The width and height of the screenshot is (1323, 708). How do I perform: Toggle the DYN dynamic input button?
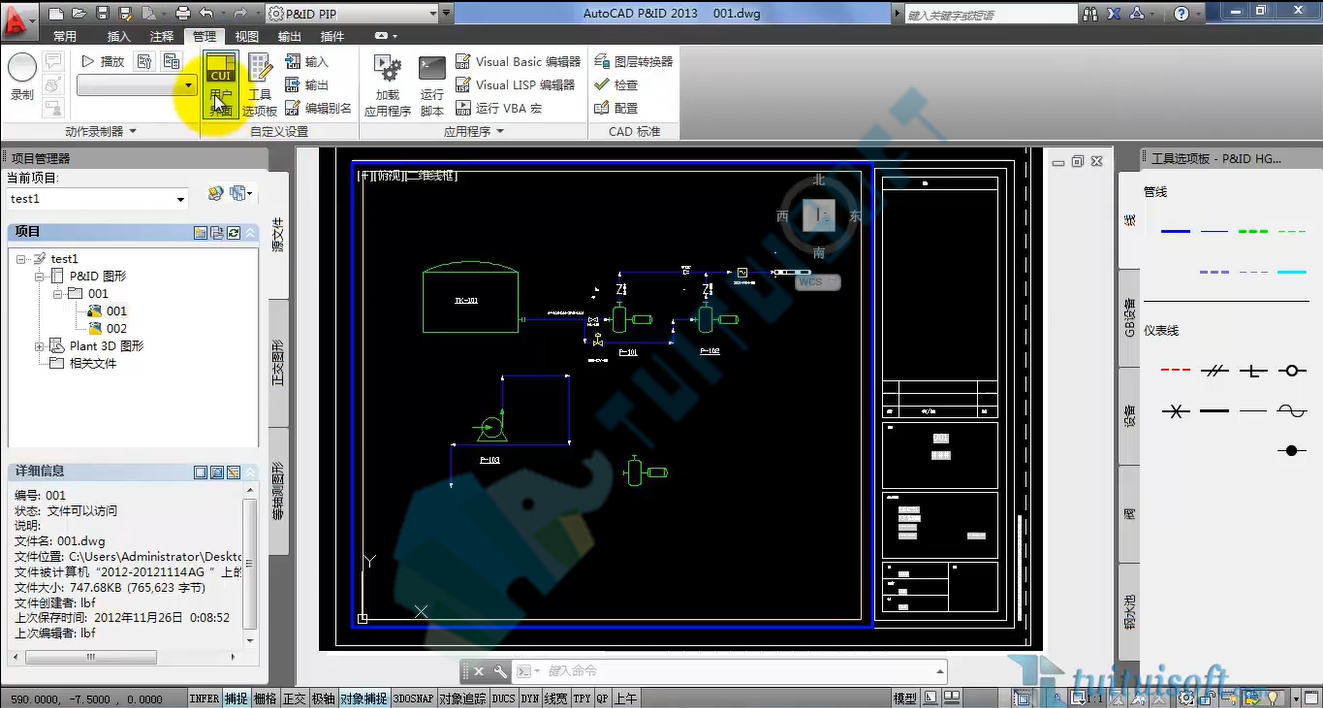530,698
